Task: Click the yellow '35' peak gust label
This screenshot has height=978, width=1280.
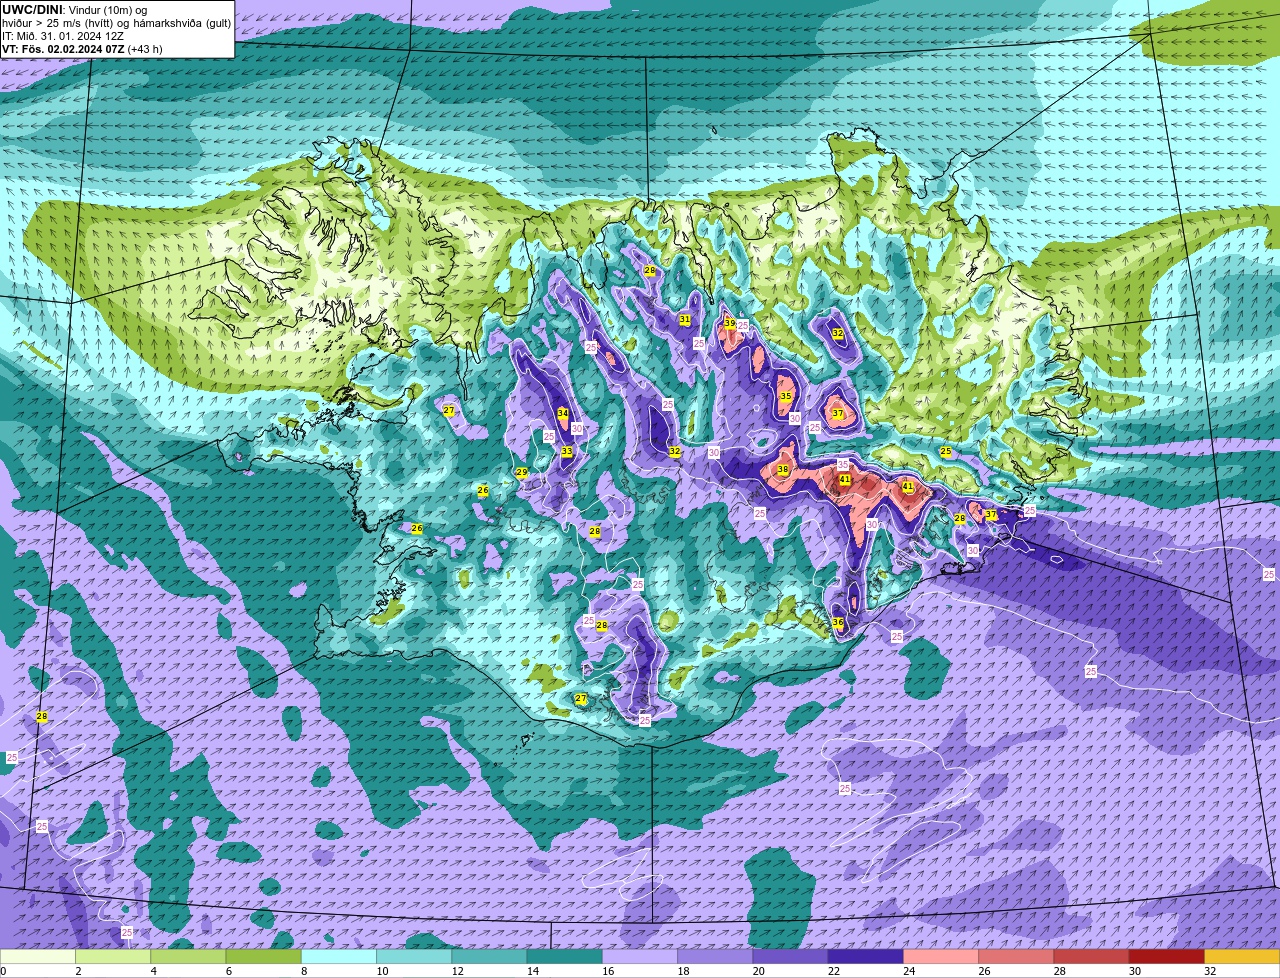Action: pos(786,397)
